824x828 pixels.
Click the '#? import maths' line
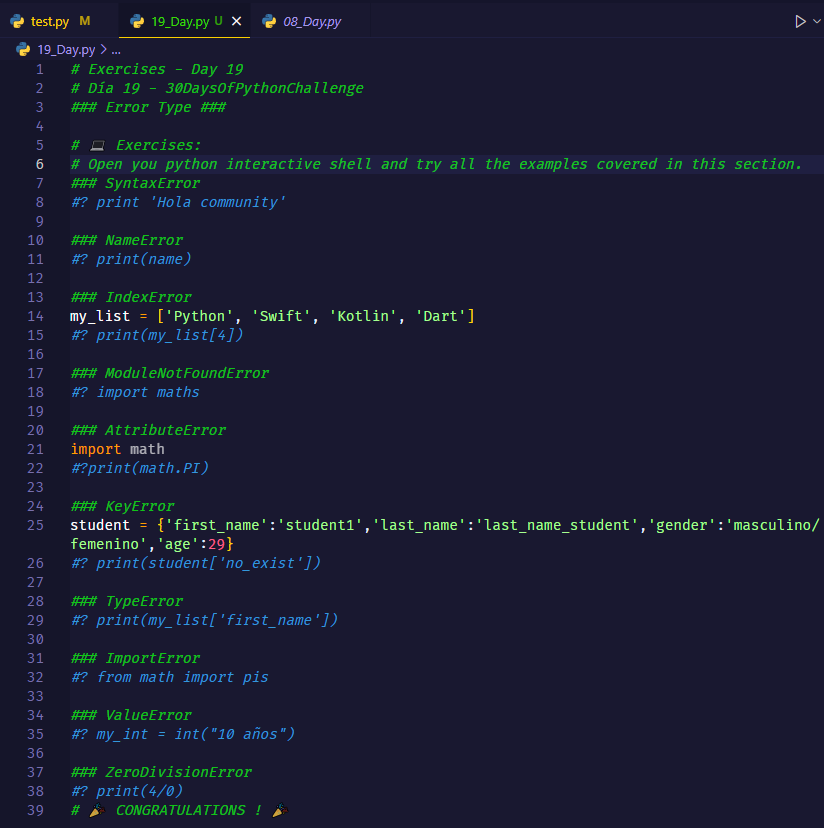tap(135, 392)
